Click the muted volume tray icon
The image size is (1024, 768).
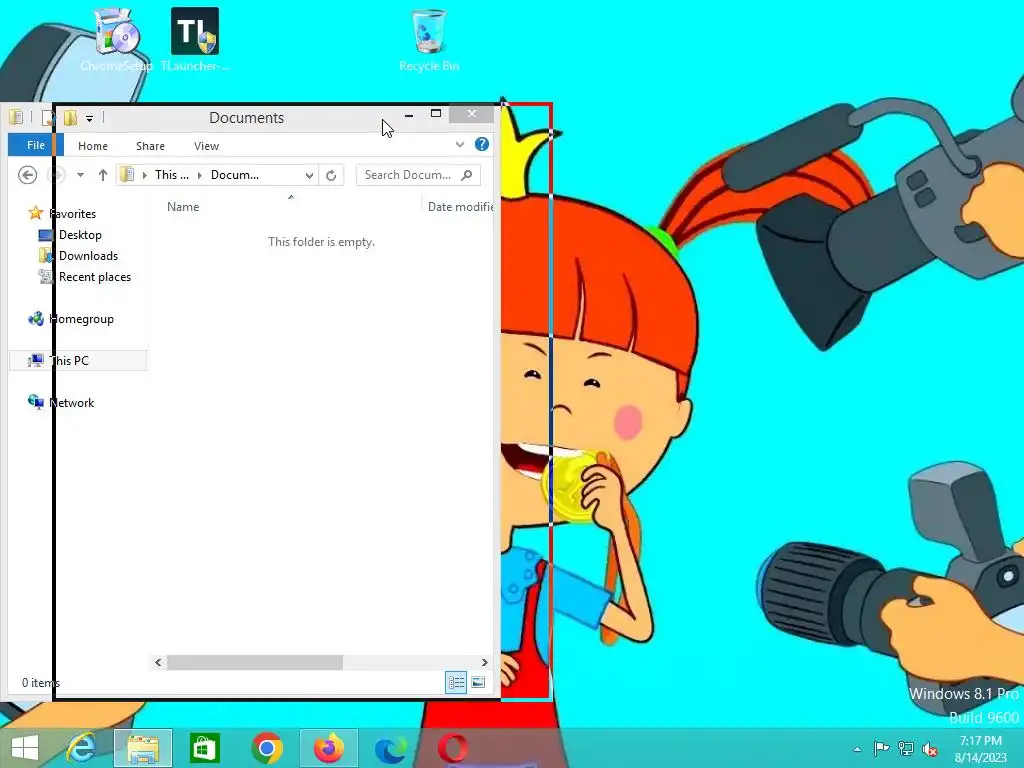pos(930,749)
